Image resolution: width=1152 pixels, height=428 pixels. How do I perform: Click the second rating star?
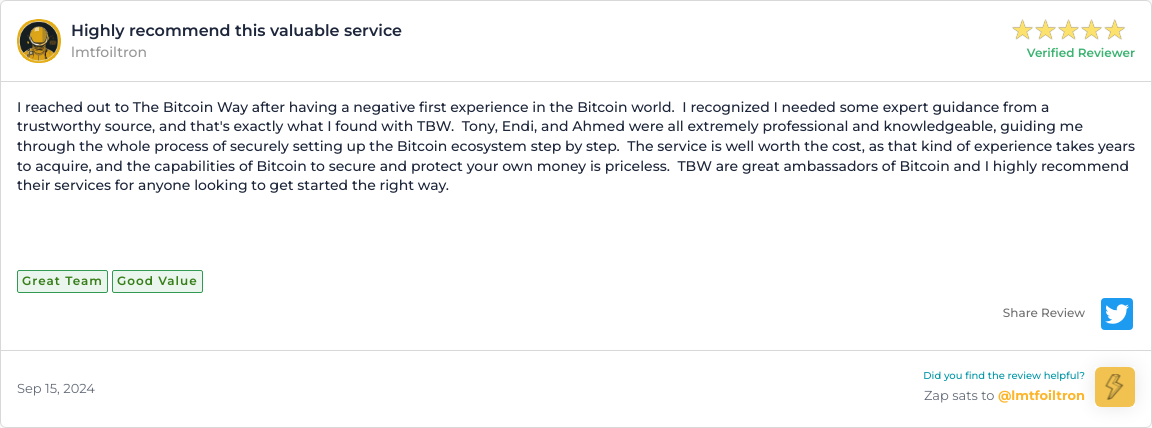pos(1045,30)
